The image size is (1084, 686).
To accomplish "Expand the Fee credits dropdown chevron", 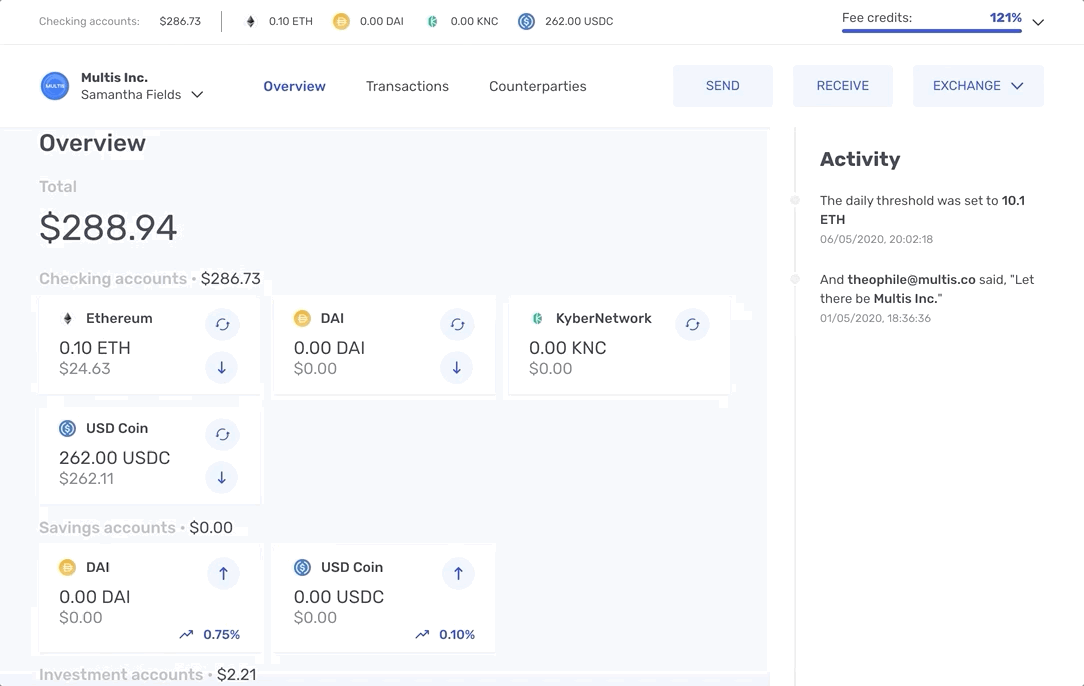I will coord(1038,22).
